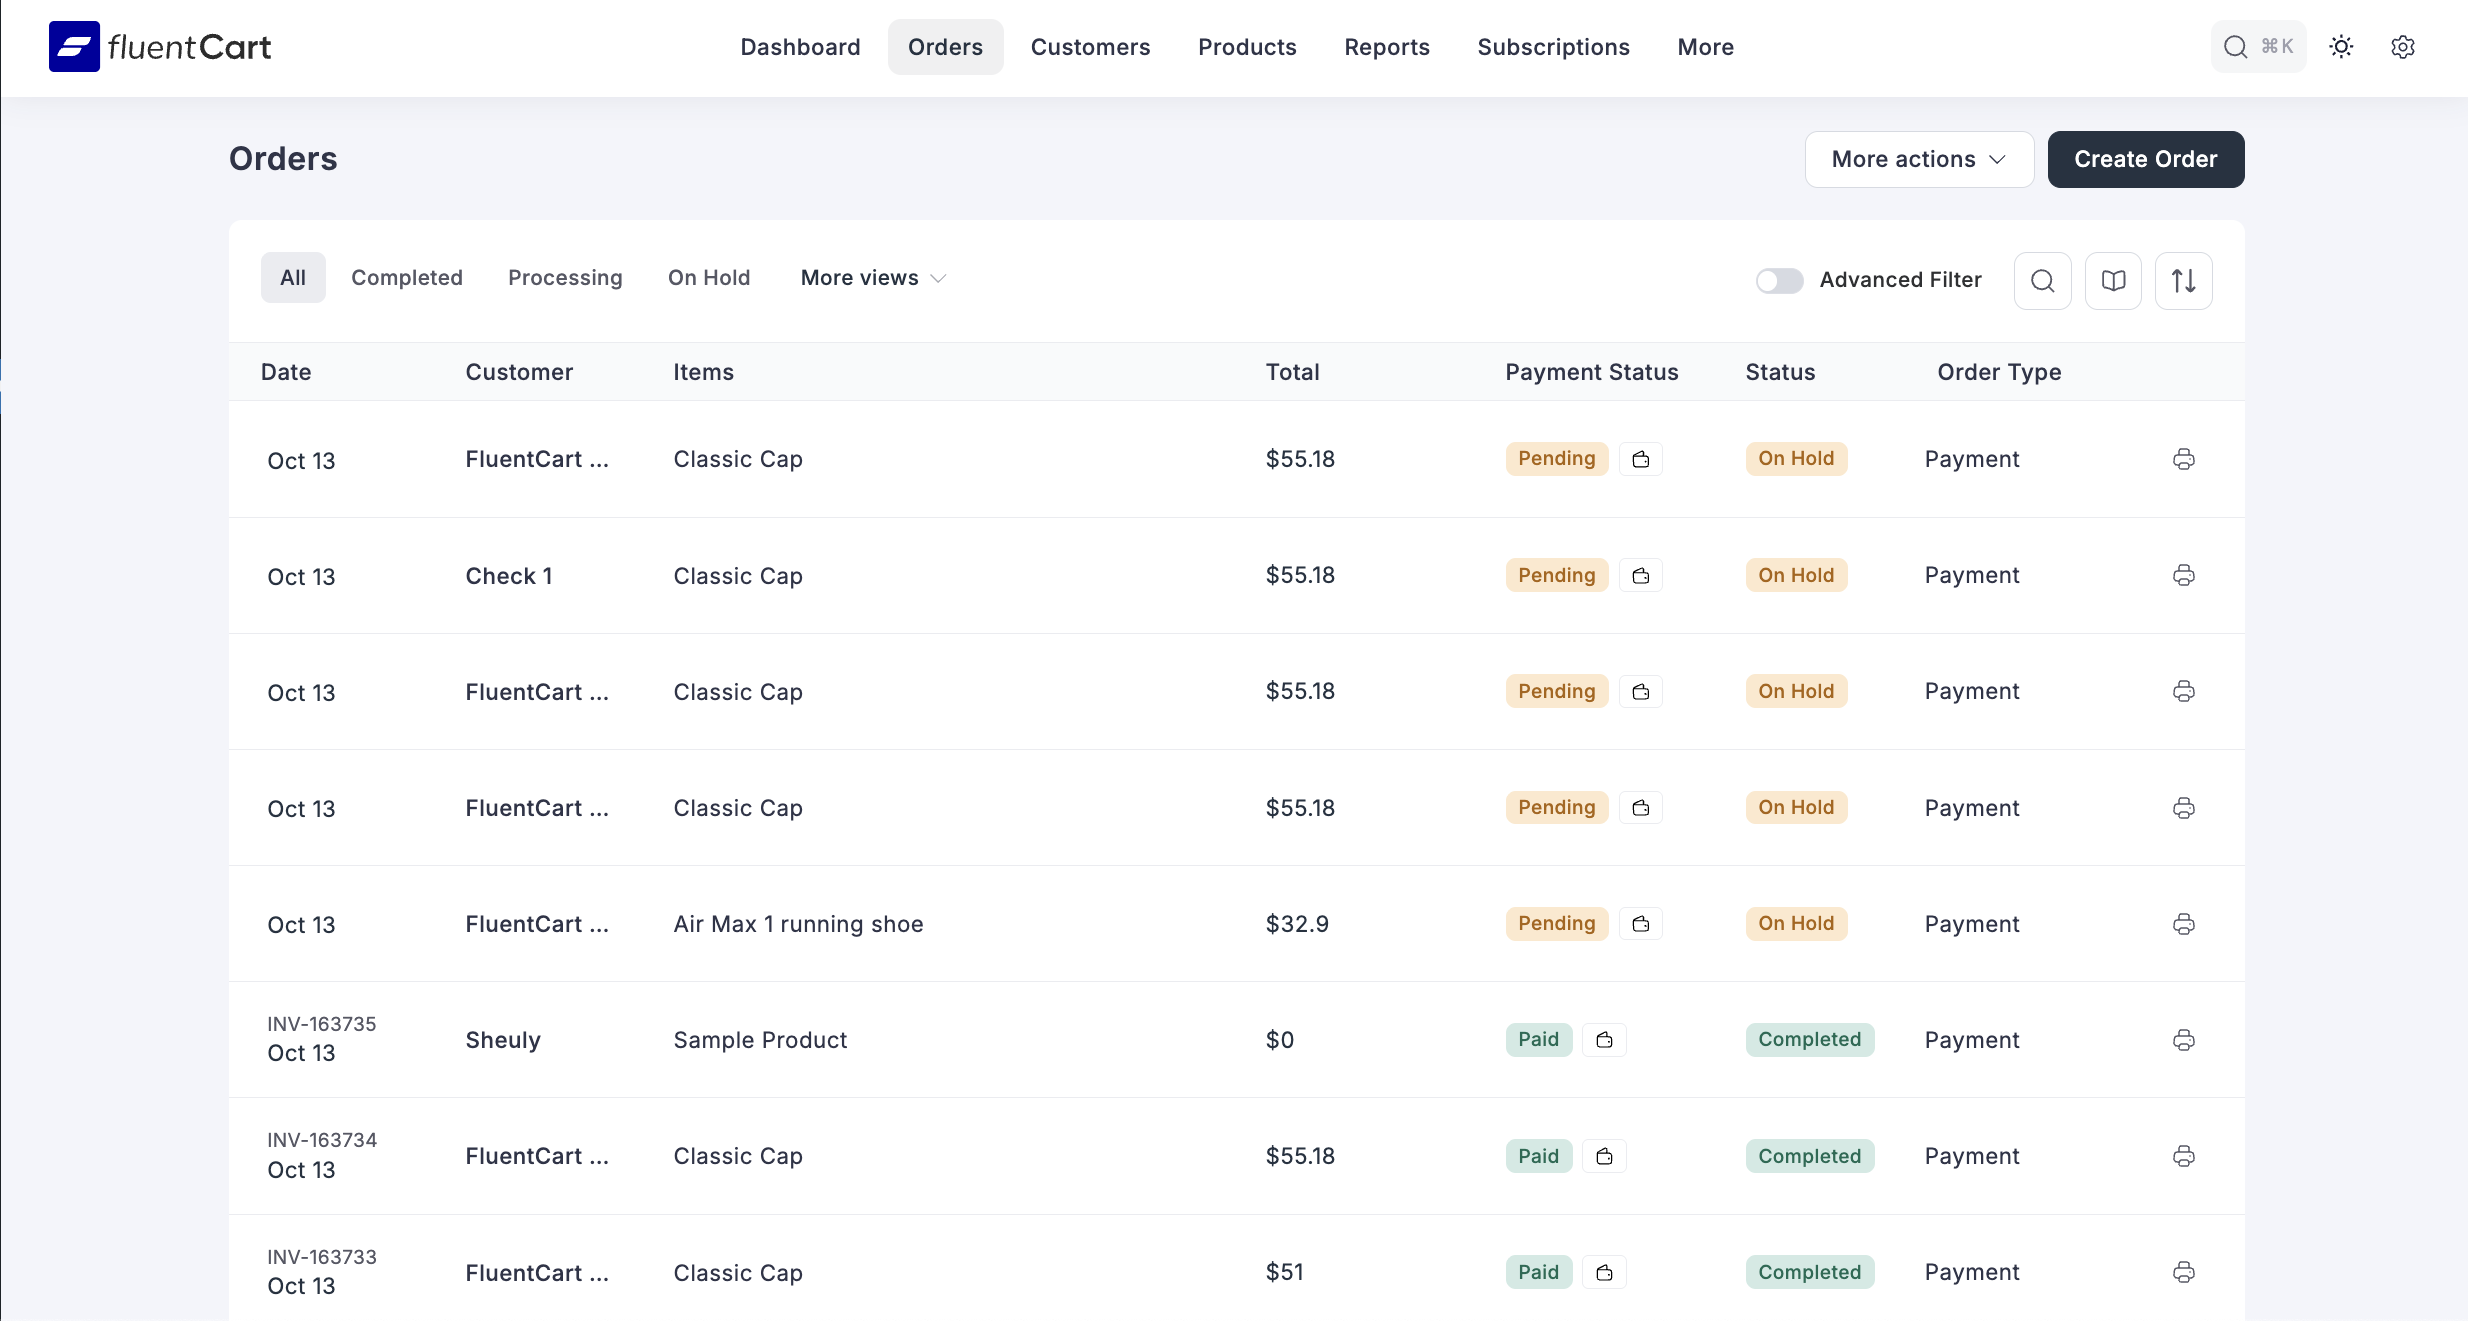
Task: Expand the More views dropdown
Action: point(873,278)
